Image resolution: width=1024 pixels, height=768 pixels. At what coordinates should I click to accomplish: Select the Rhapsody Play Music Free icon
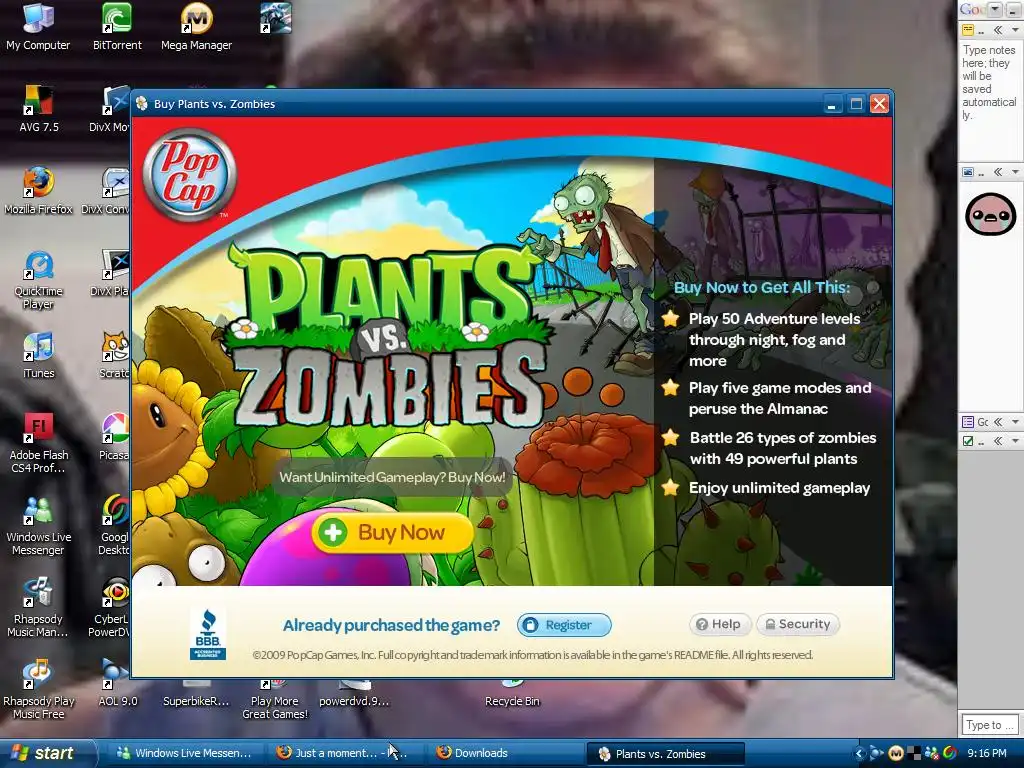[39, 690]
